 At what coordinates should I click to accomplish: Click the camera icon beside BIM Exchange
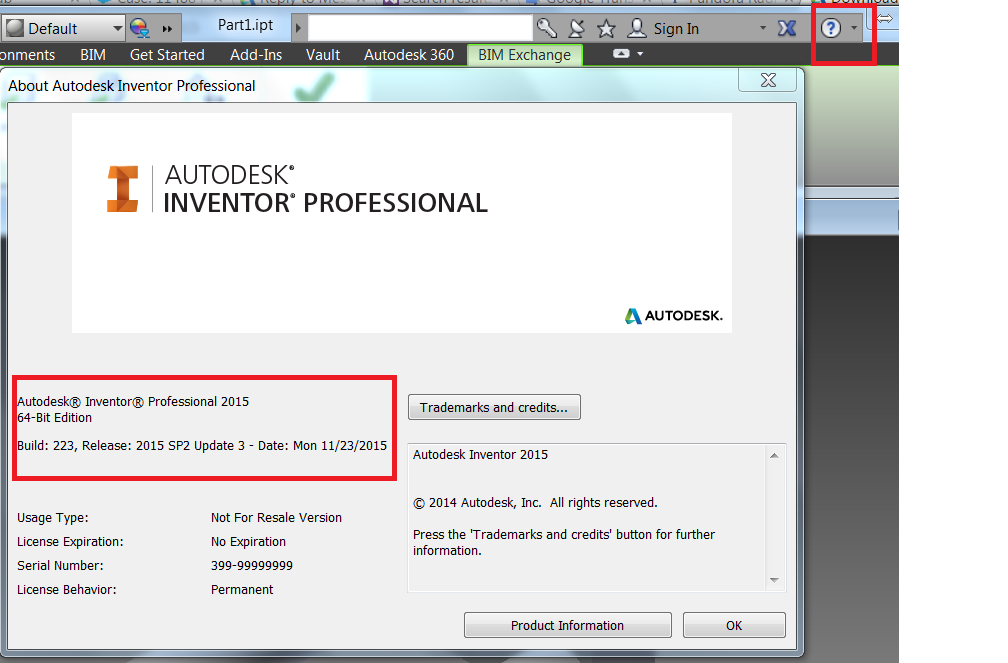621,54
